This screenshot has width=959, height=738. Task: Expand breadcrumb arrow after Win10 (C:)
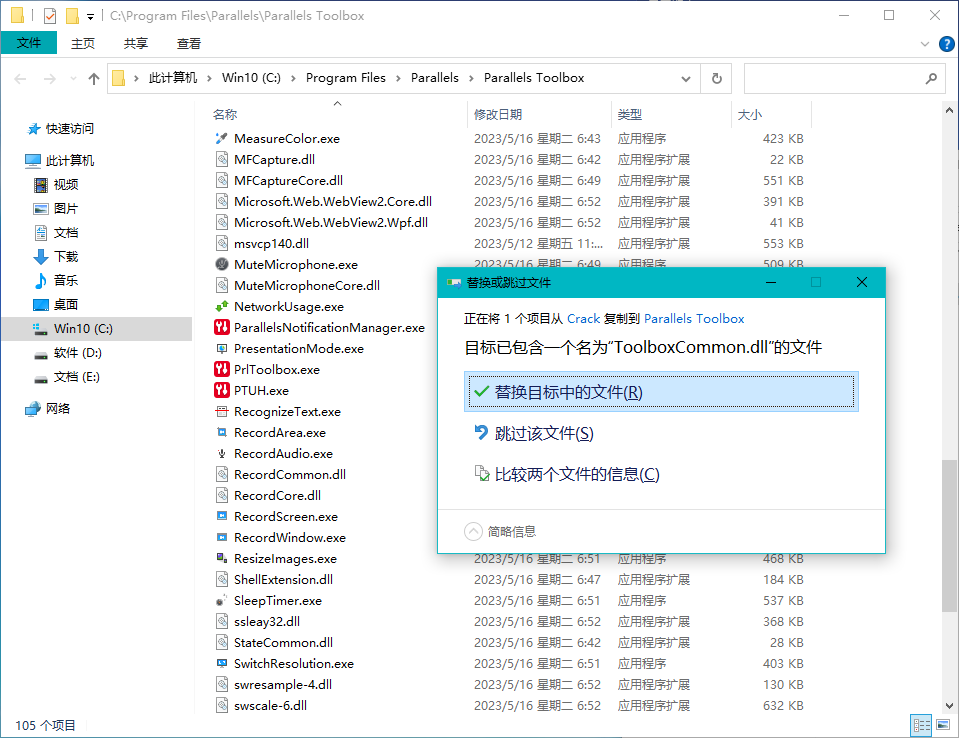point(293,78)
